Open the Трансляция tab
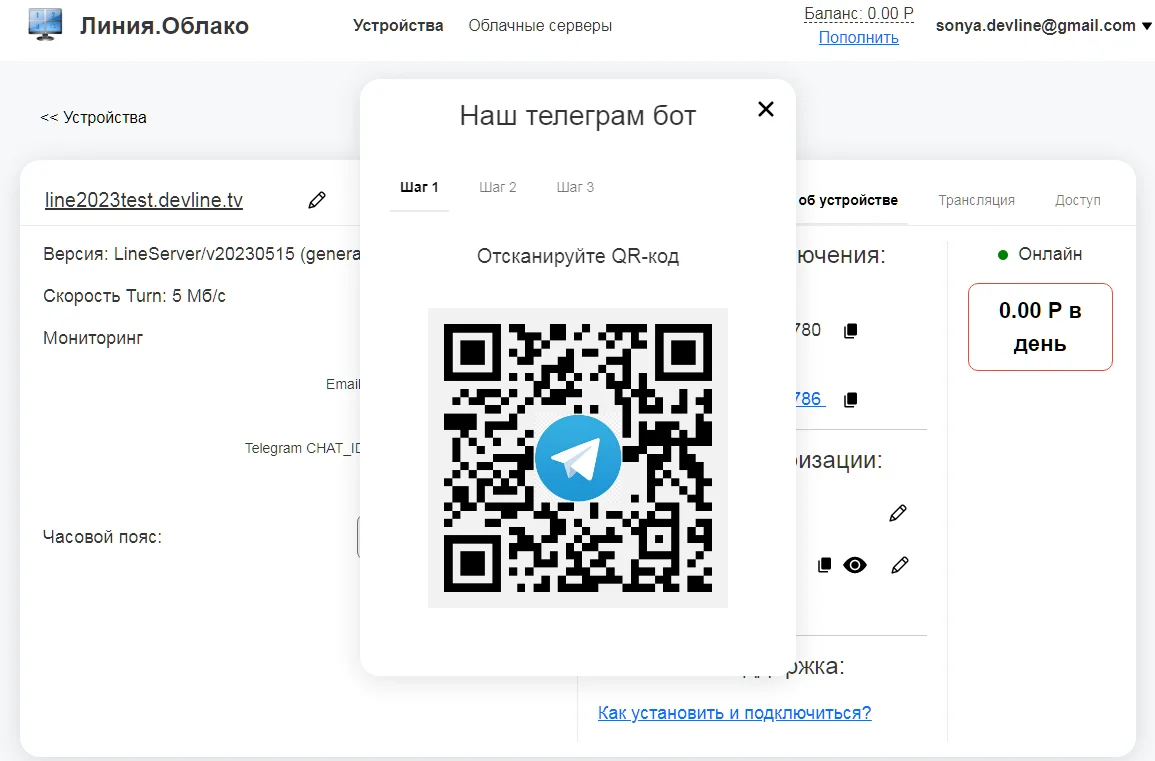Screen dimensions: 1155x761 coord(976,200)
